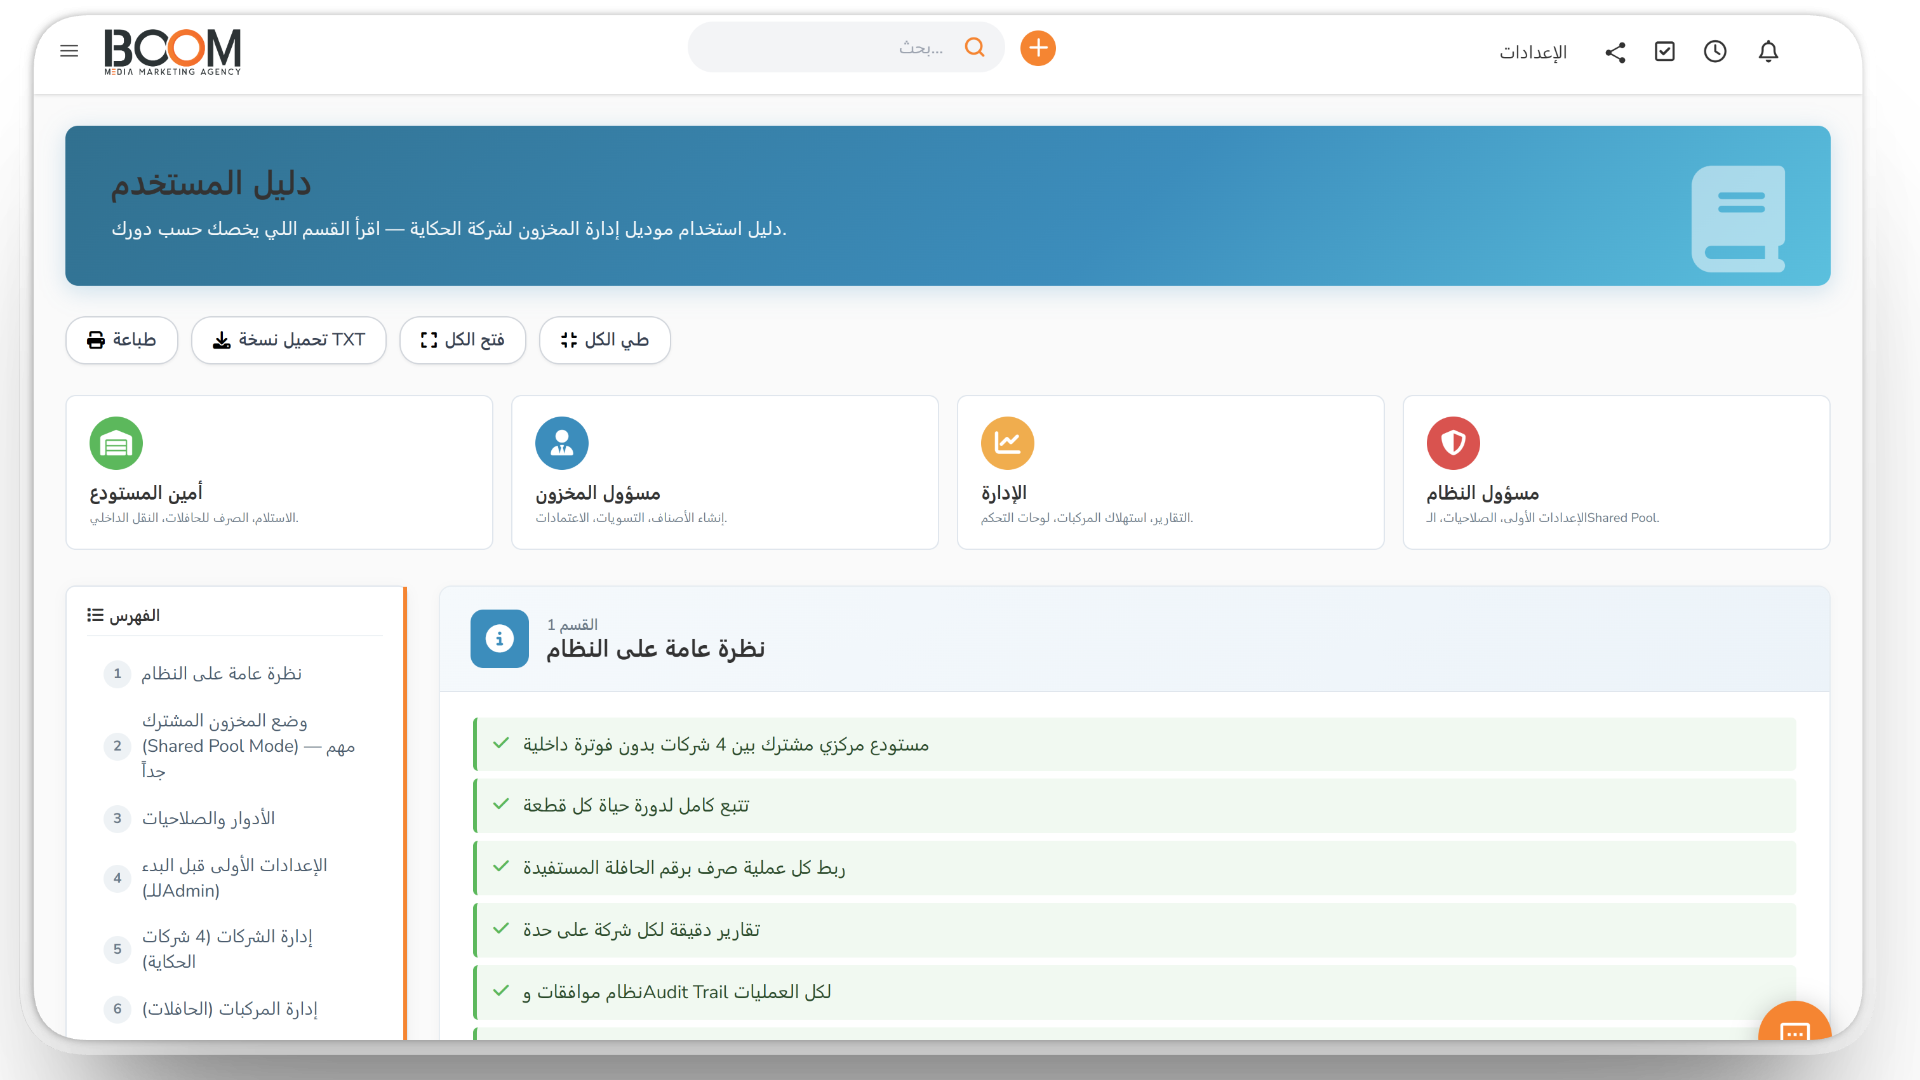Click row مستودع مركزي مشترك بين 4 شركات
Image resolution: width=1920 pixels, height=1080 pixels.
pos(1135,744)
